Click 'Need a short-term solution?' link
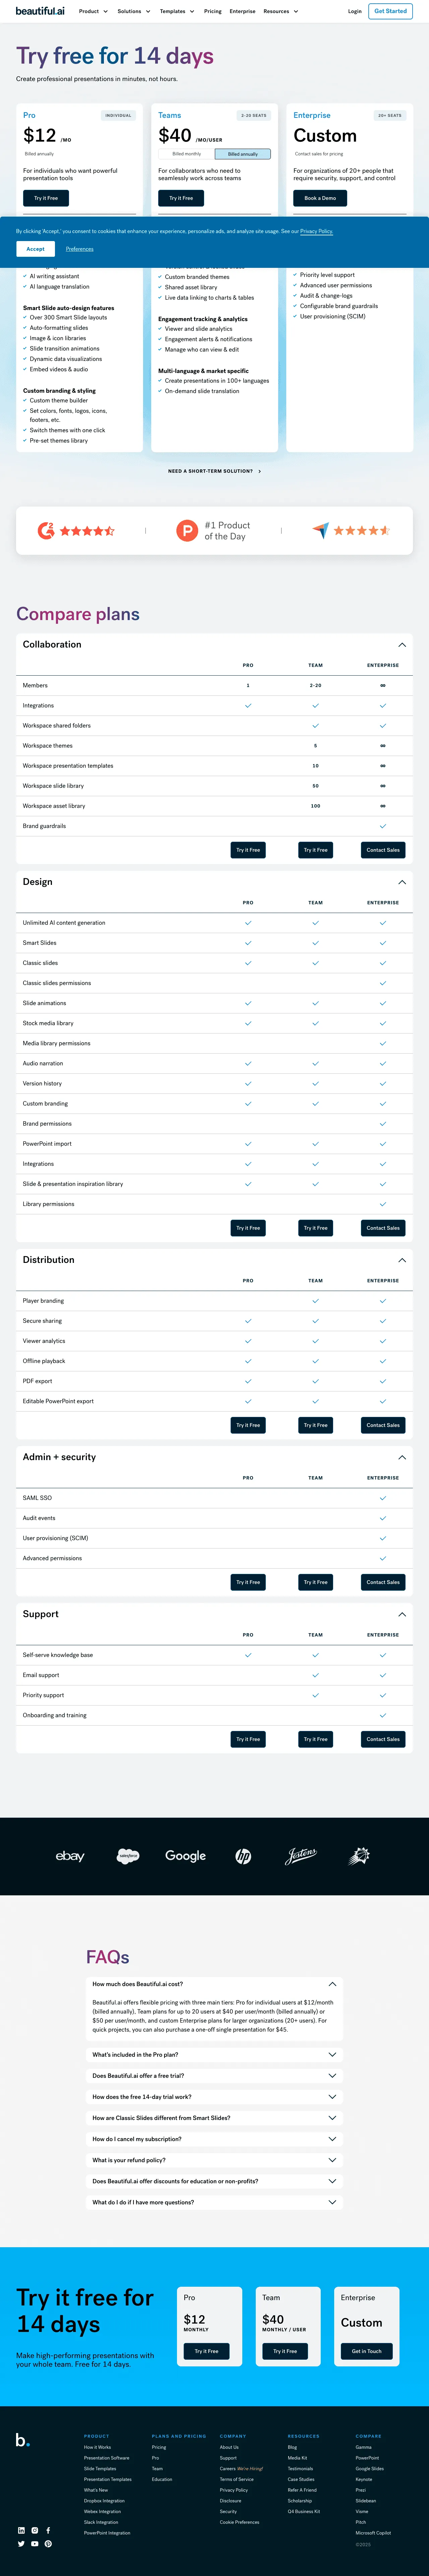 214,471
